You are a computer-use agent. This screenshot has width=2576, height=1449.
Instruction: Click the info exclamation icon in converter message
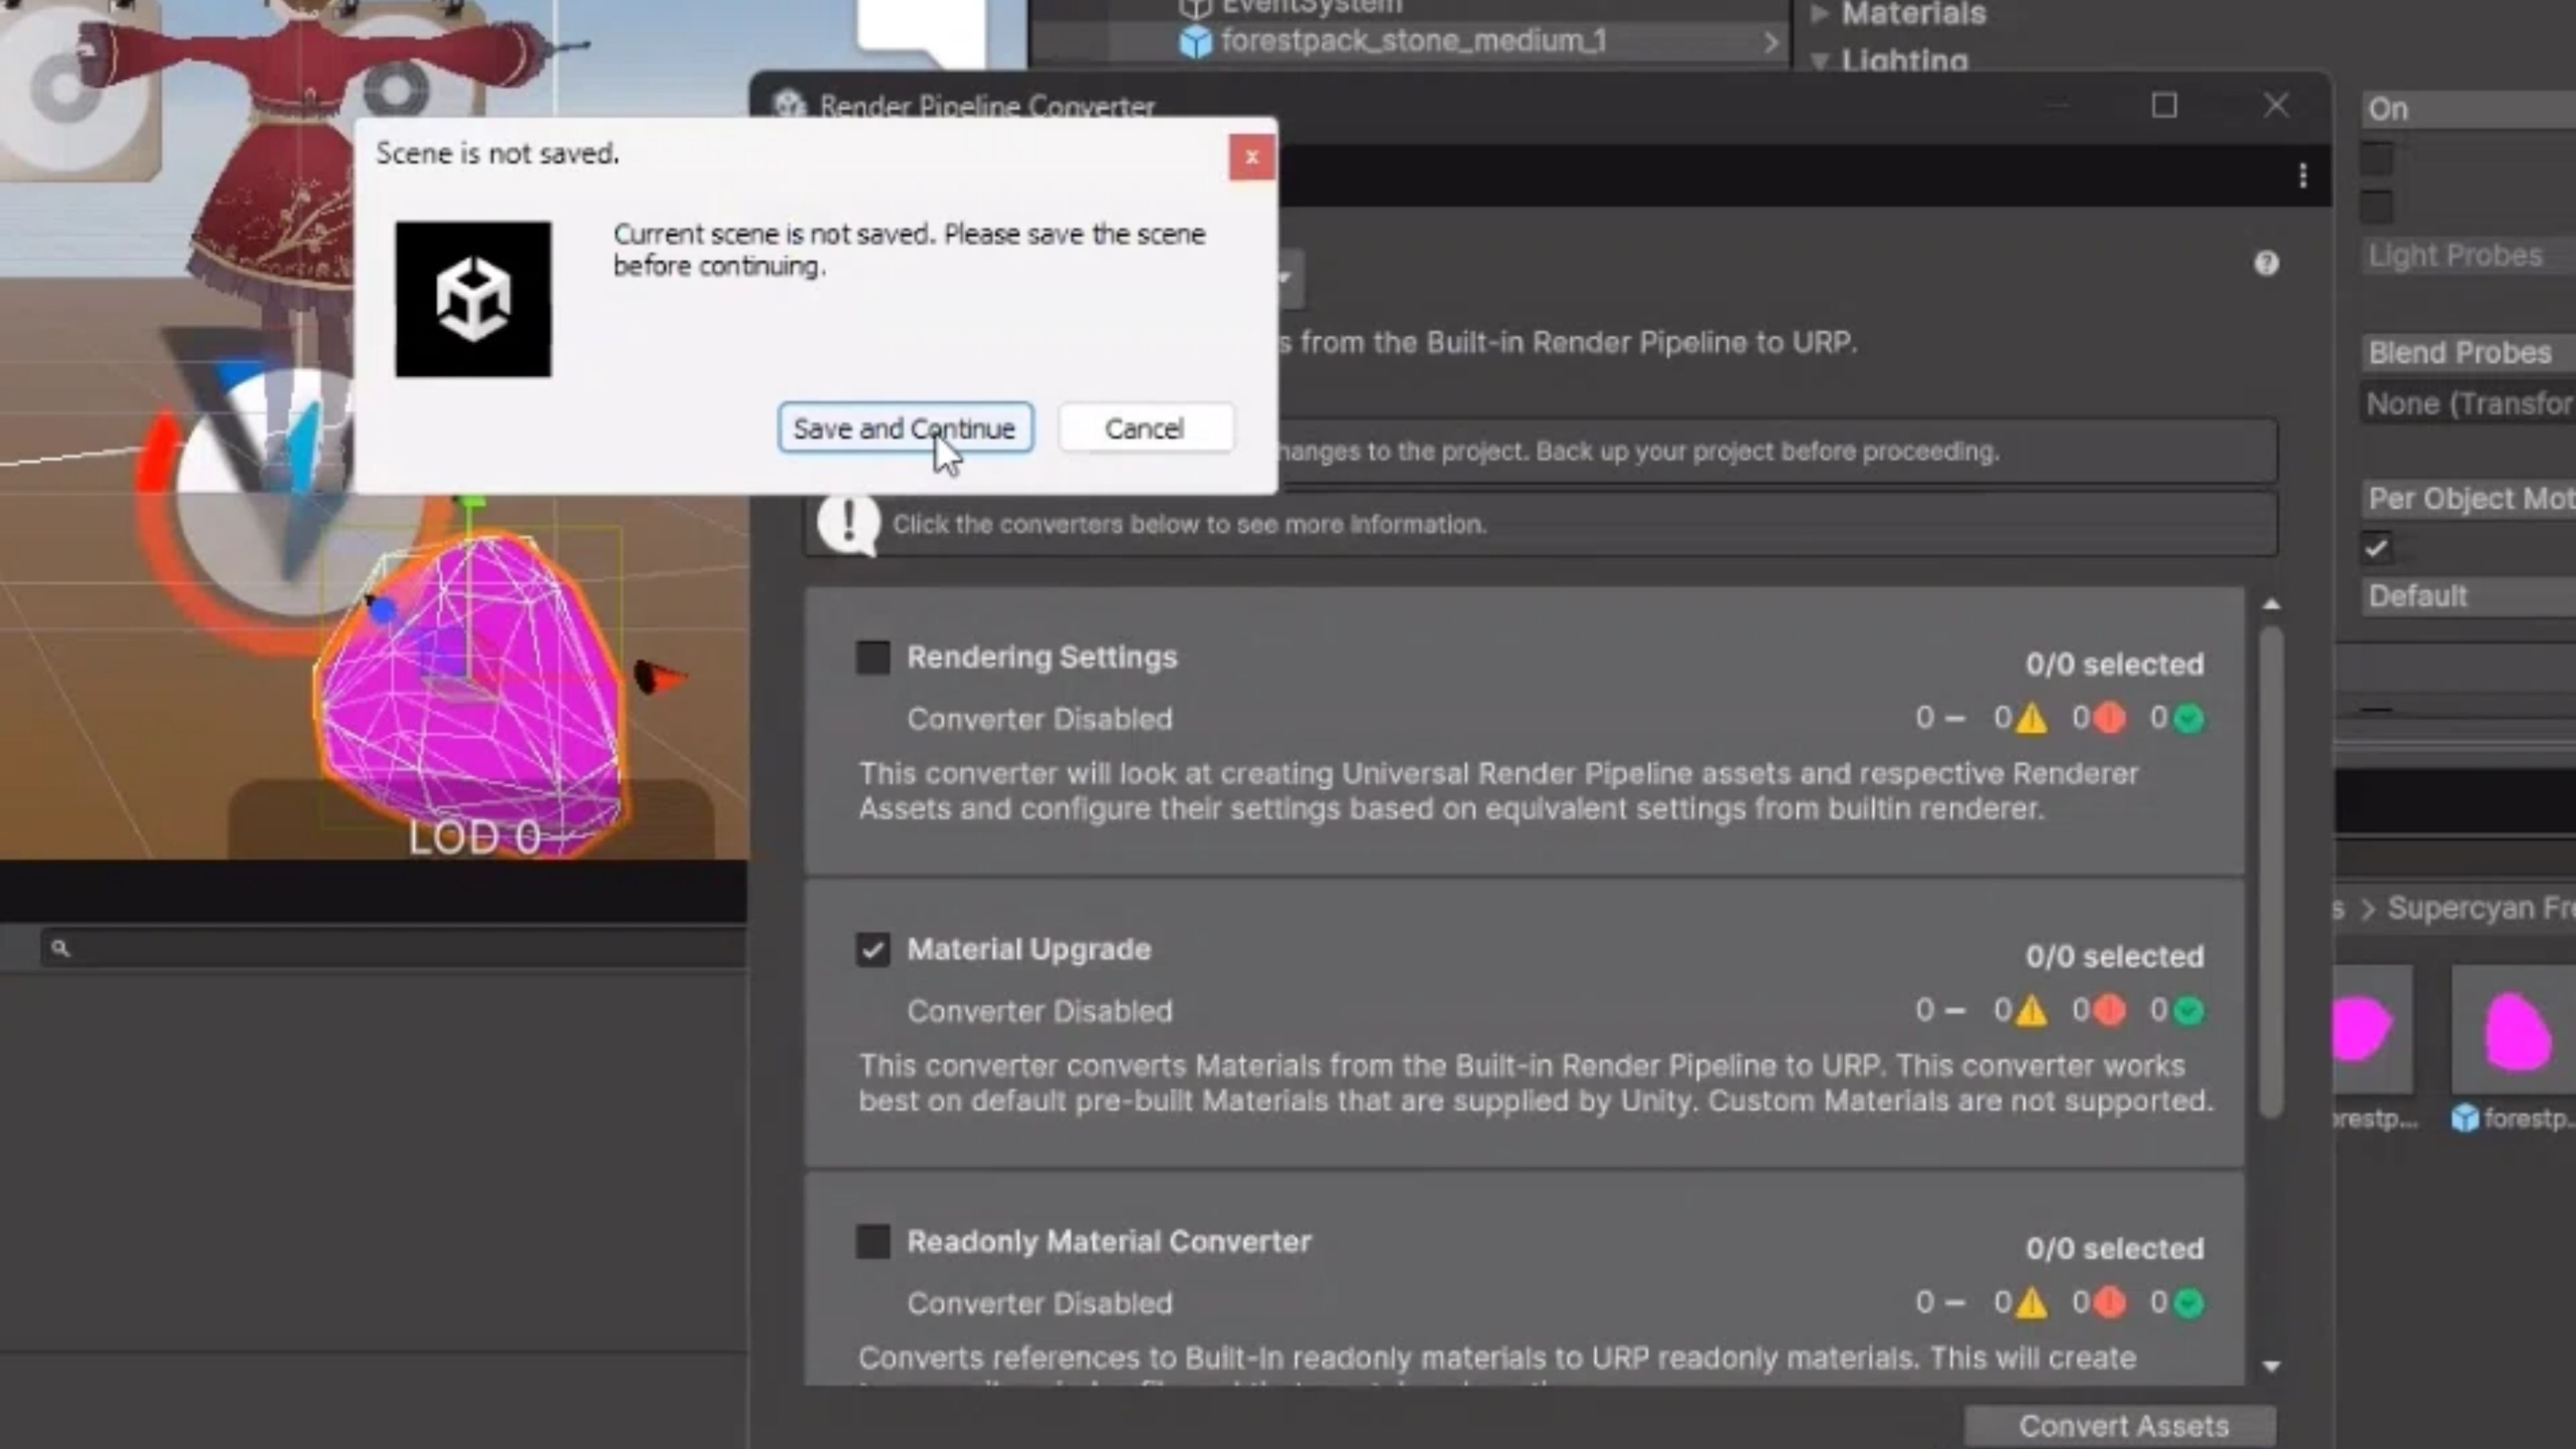849,523
